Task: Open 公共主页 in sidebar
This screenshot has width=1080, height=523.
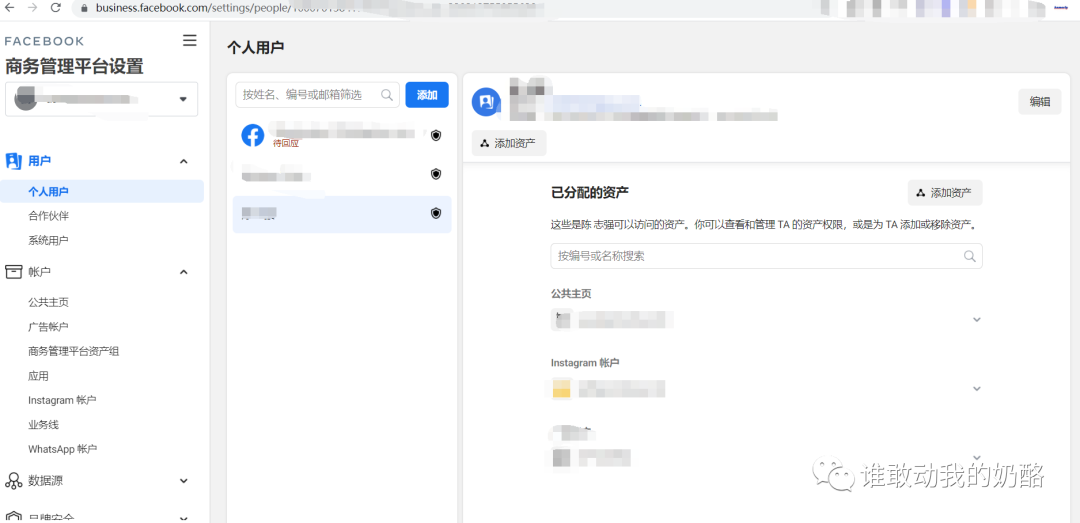Action: pyautogui.click(x=48, y=302)
